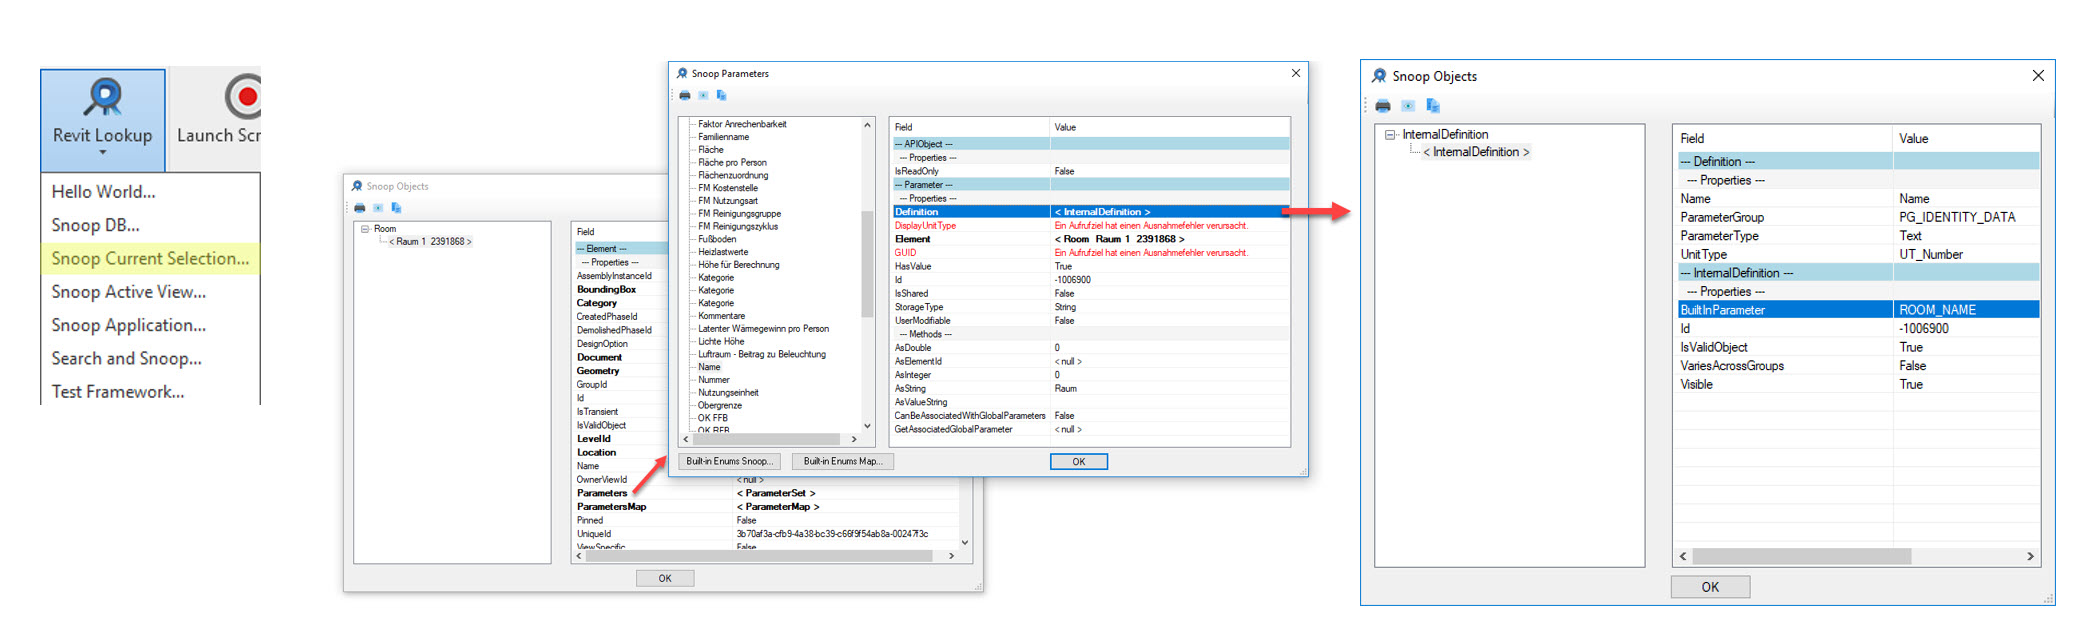Click the Launch Script record icon

[243, 97]
